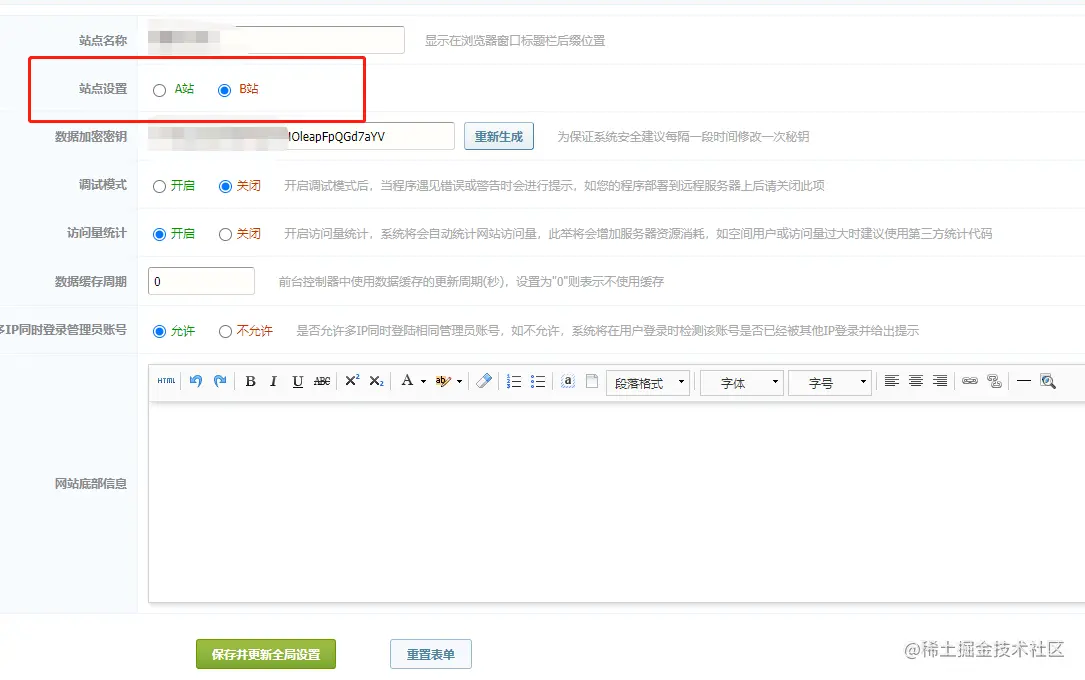Click the 重置表单 reset form button

tap(430, 654)
